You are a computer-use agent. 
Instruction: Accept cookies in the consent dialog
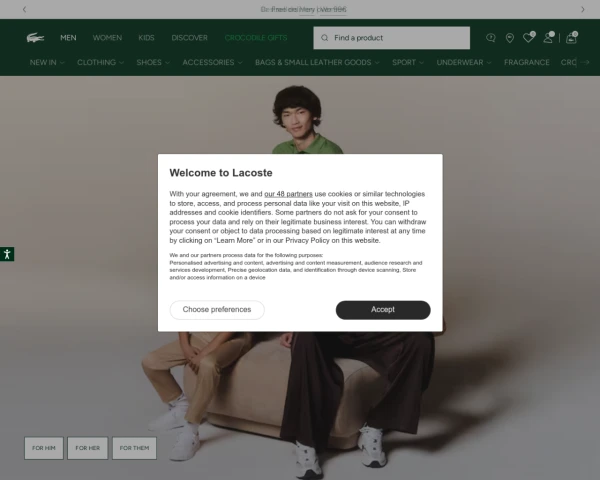pos(383,310)
